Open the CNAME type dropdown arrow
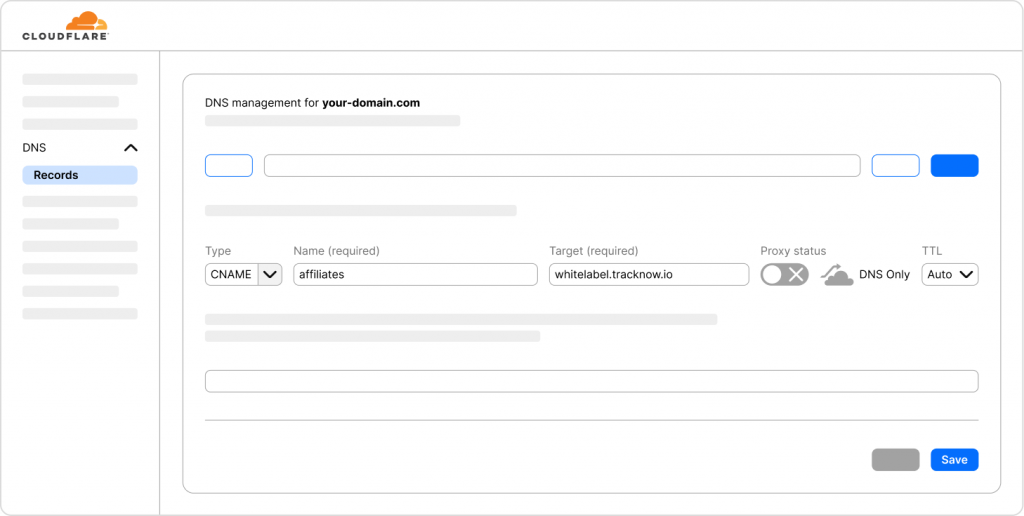The height and width of the screenshot is (516, 1024). 270,274
